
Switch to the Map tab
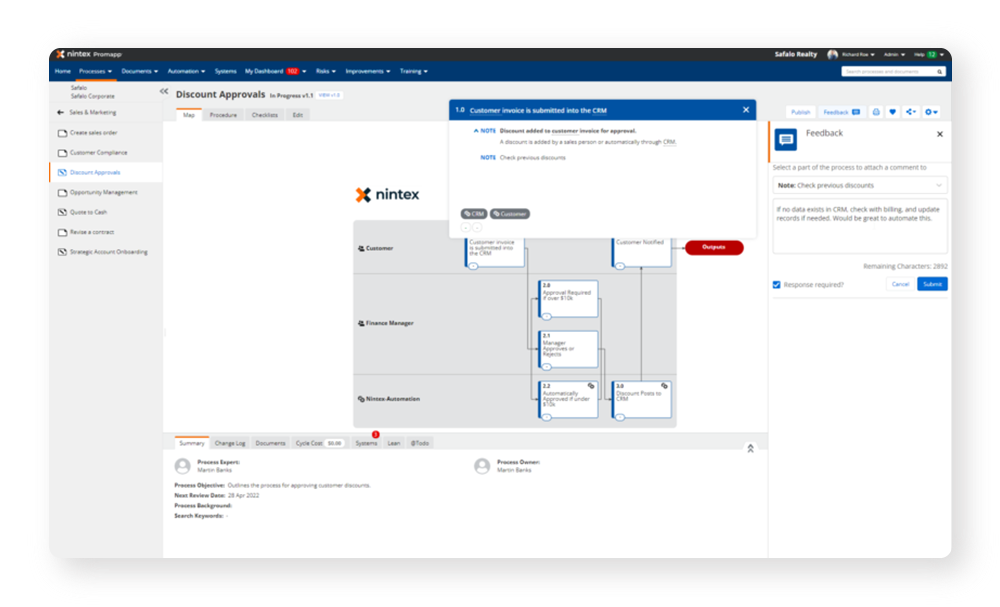pyautogui.click(x=189, y=115)
